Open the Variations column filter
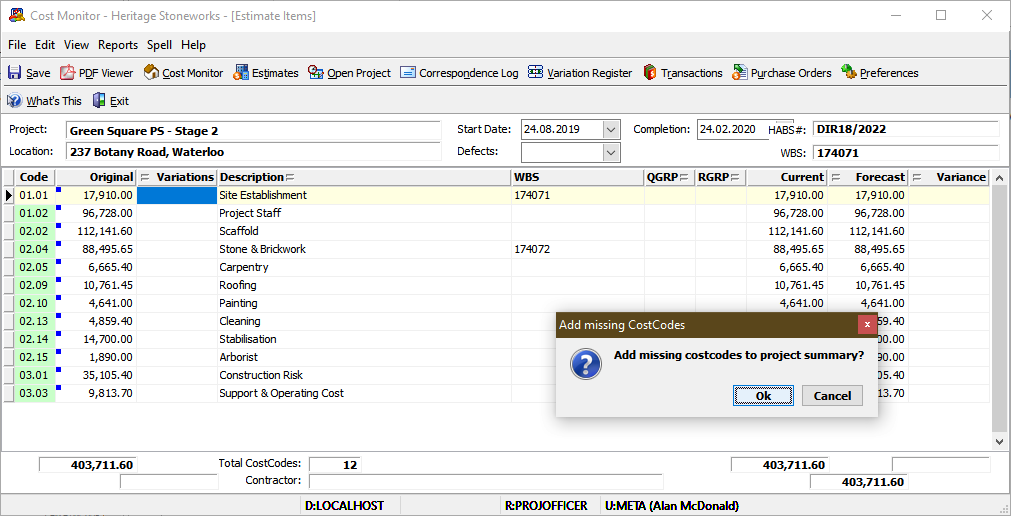This screenshot has width=1011, height=516. click(x=144, y=177)
